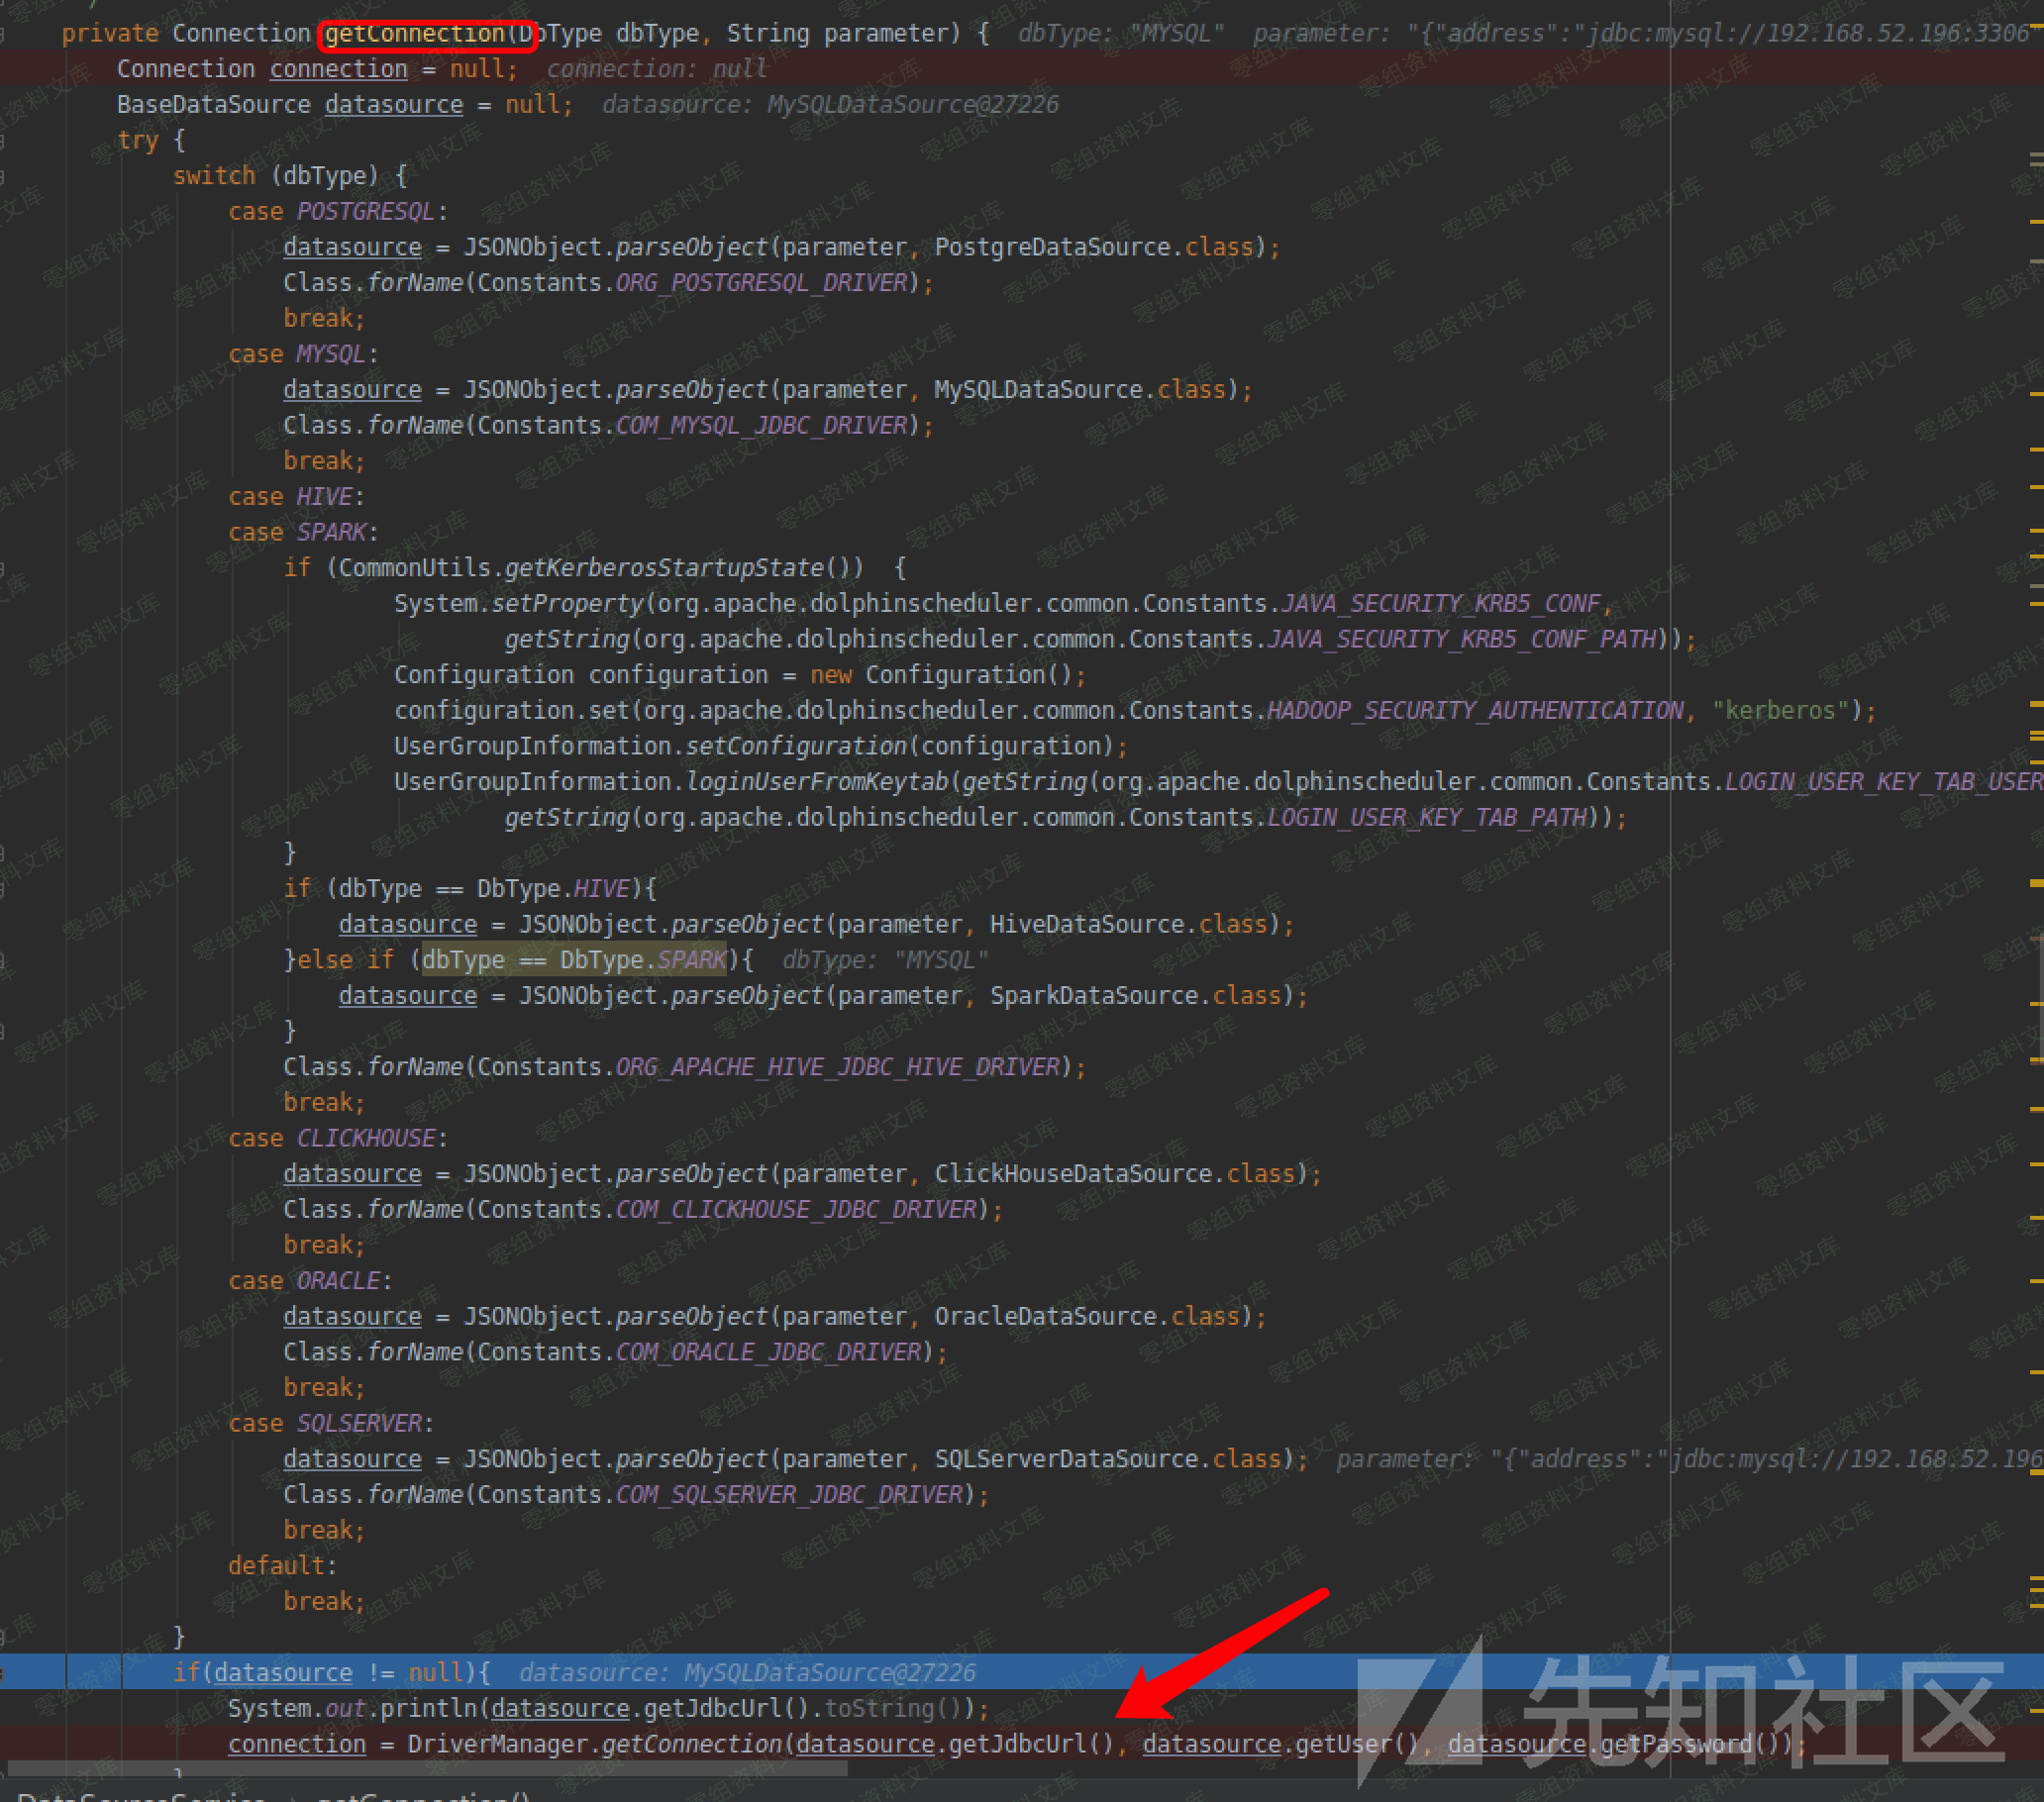Click the getConnection method name in red box
Screen dimensions: 2044x1802
pyautogui.click(x=415, y=34)
